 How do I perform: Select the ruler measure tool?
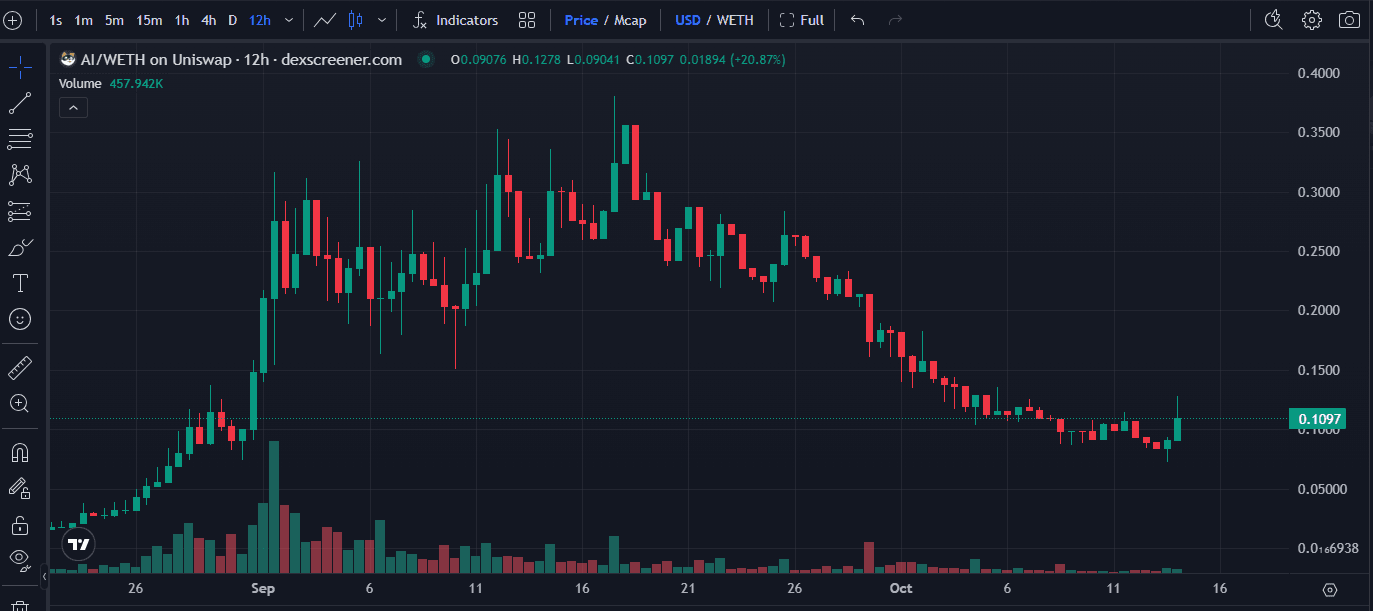click(x=20, y=368)
